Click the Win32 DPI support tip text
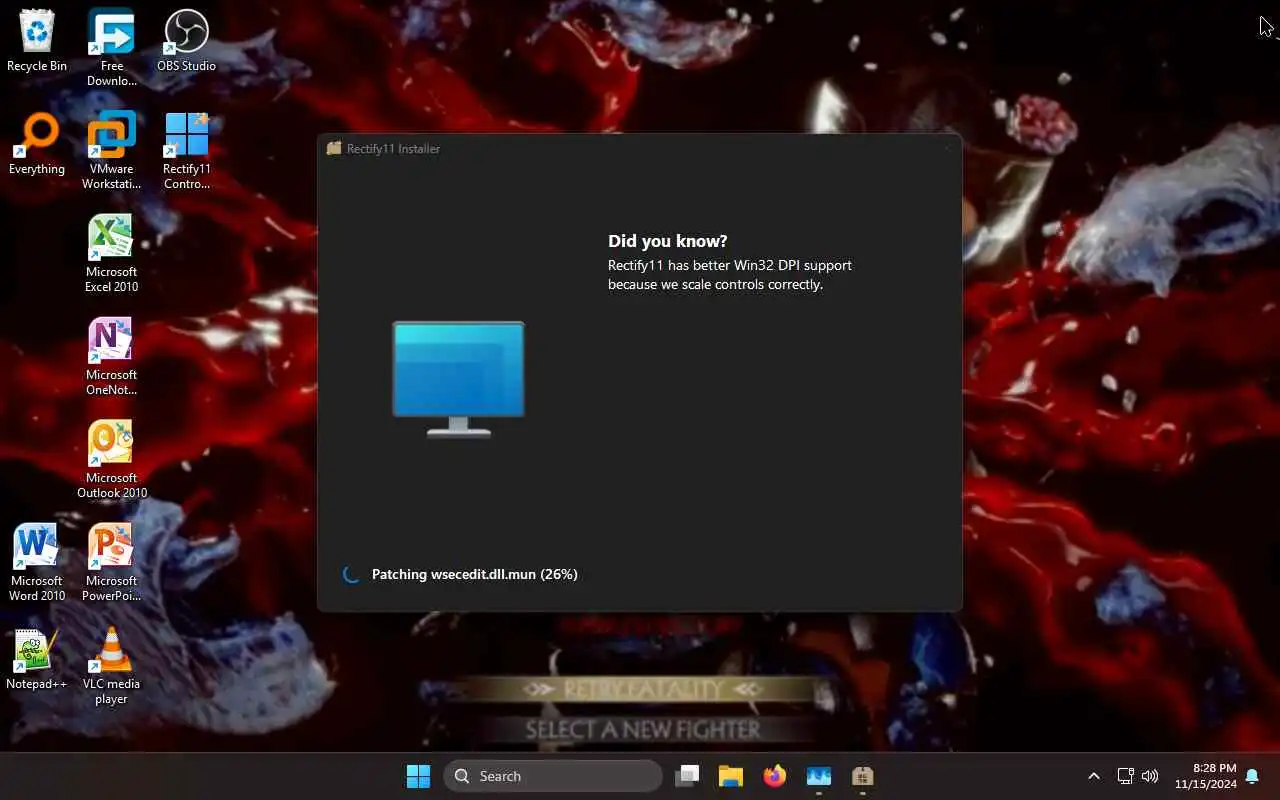The image size is (1280, 800). click(x=730, y=275)
